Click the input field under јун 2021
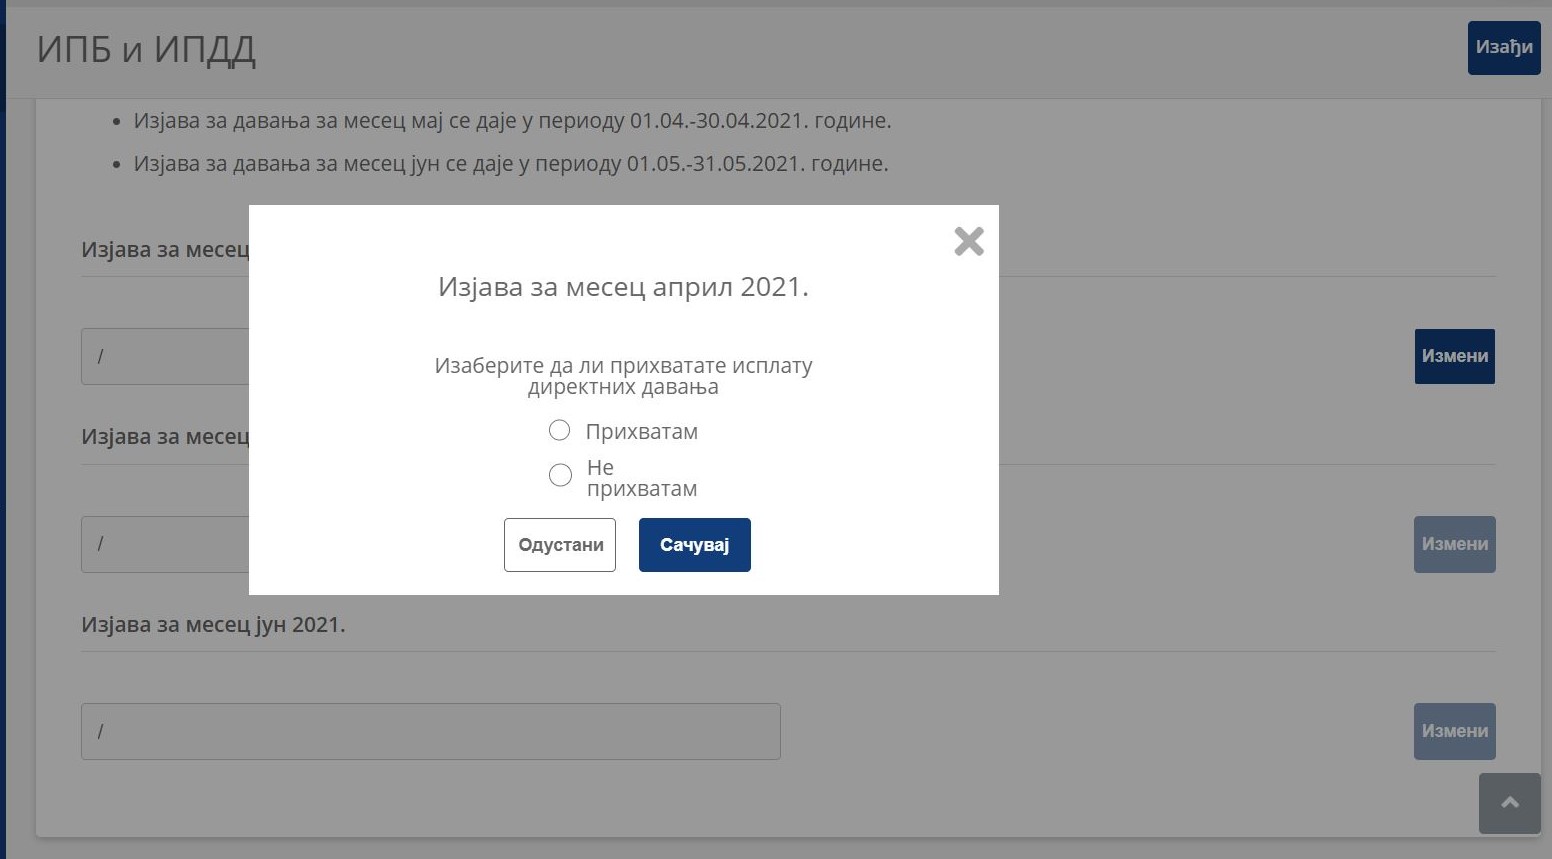1552x859 pixels. (x=431, y=731)
